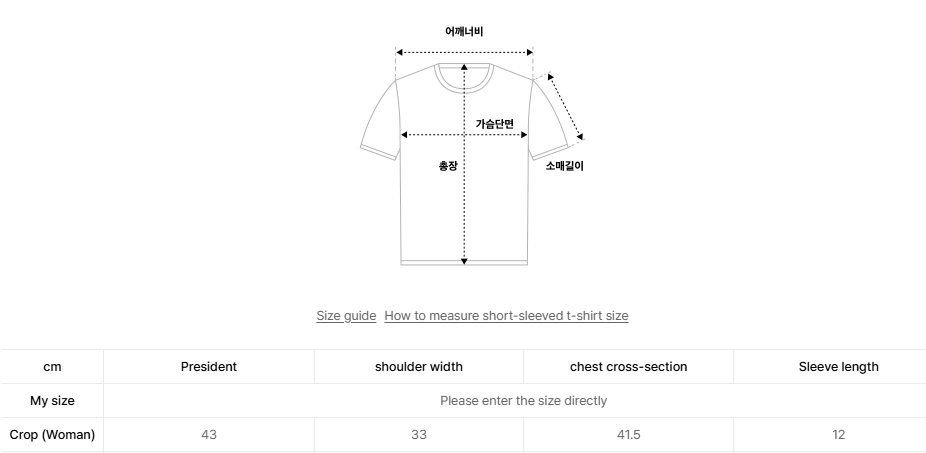Select the Sleeve length column header
The image size is (926, 453).
[838, 367]
